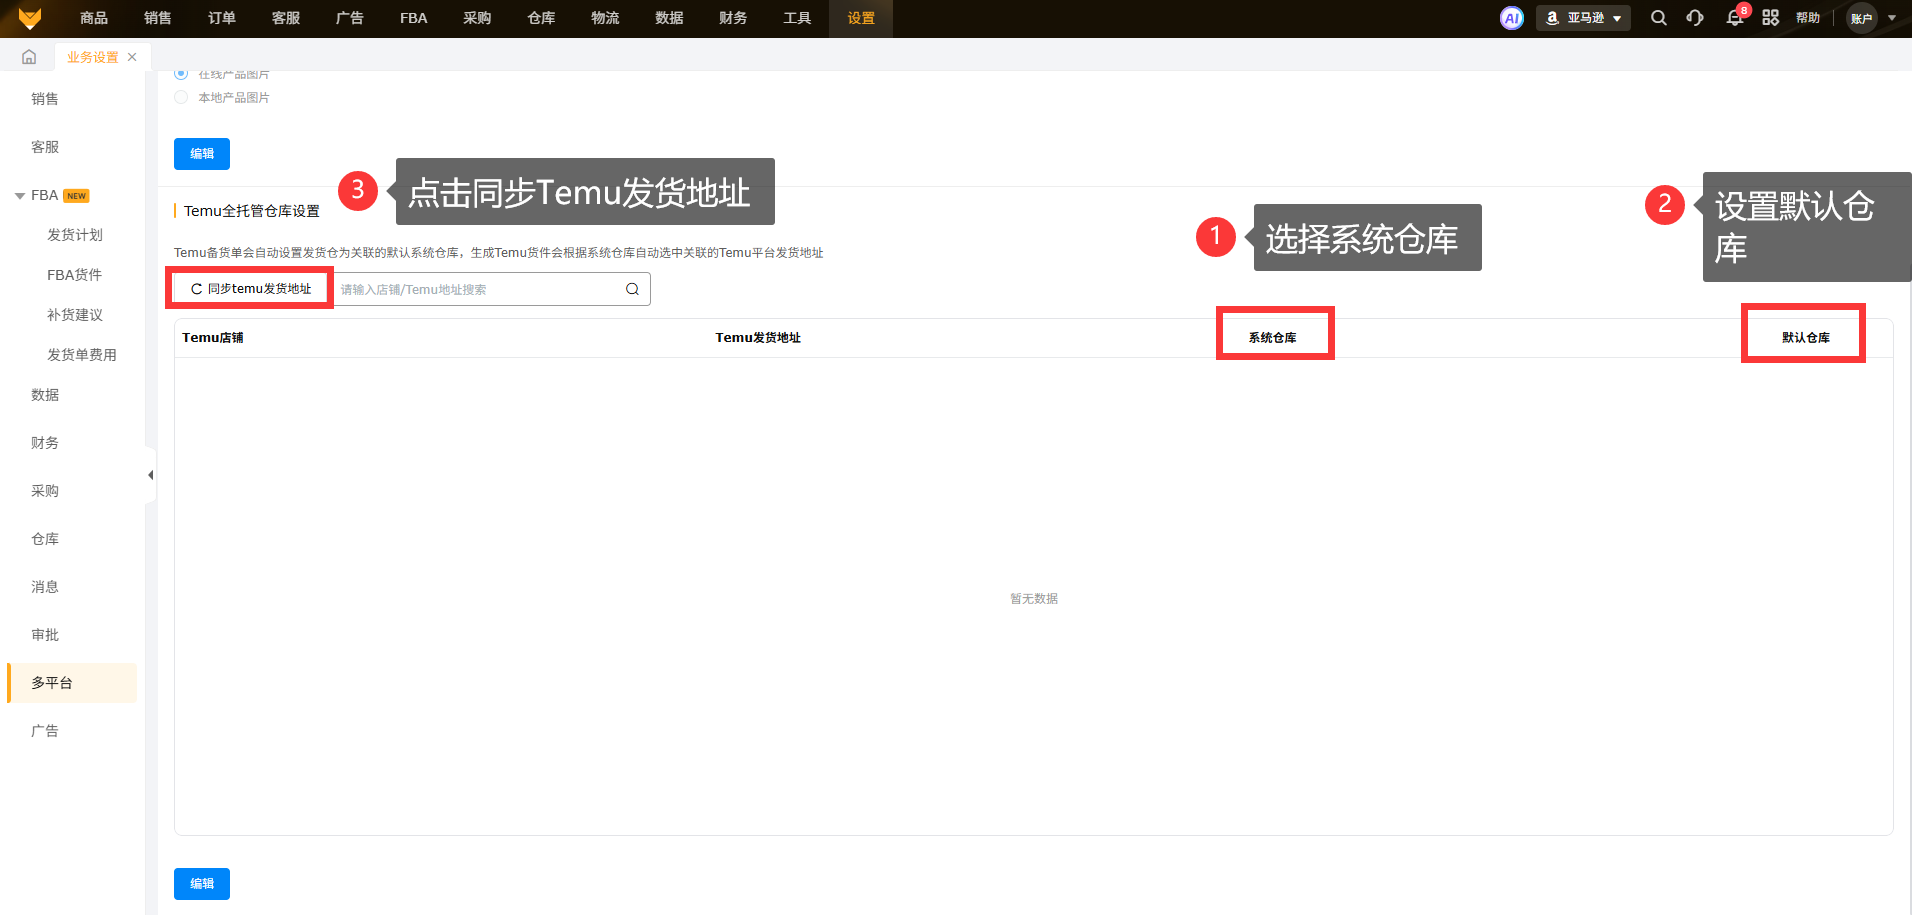
Task: Open 物流 in the top navigation
Action: (605, 18)
